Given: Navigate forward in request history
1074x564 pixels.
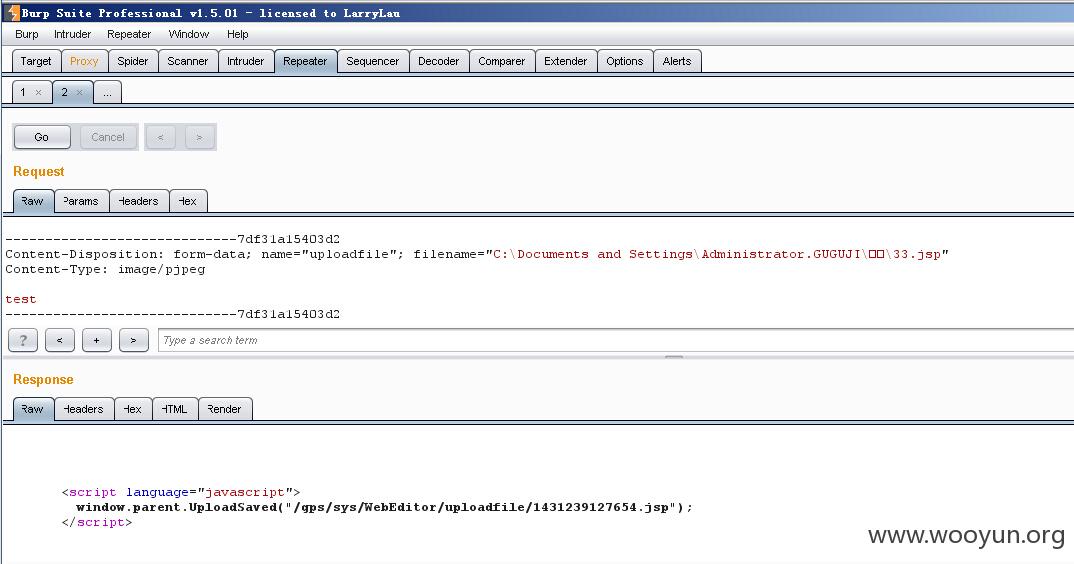Looking at the screenshot, I should tap(199, 137).
